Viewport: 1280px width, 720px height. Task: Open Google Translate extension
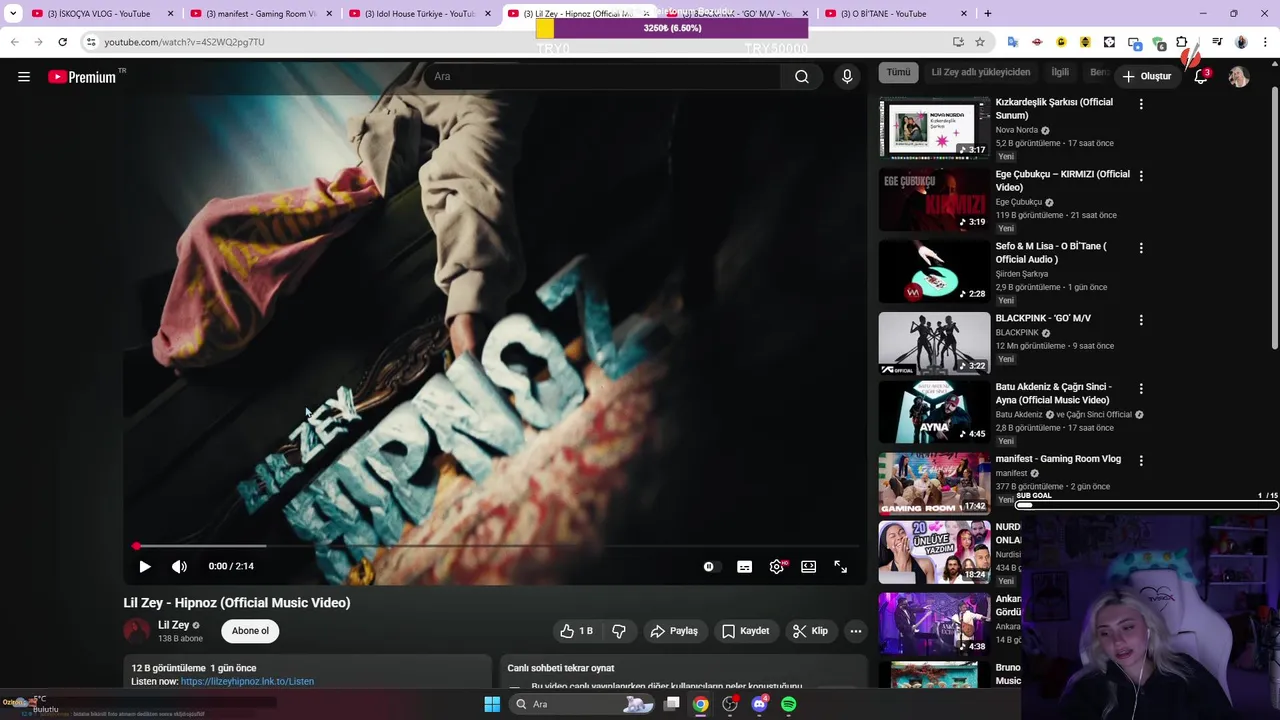pyautogui.click(x=1012, y=42)
